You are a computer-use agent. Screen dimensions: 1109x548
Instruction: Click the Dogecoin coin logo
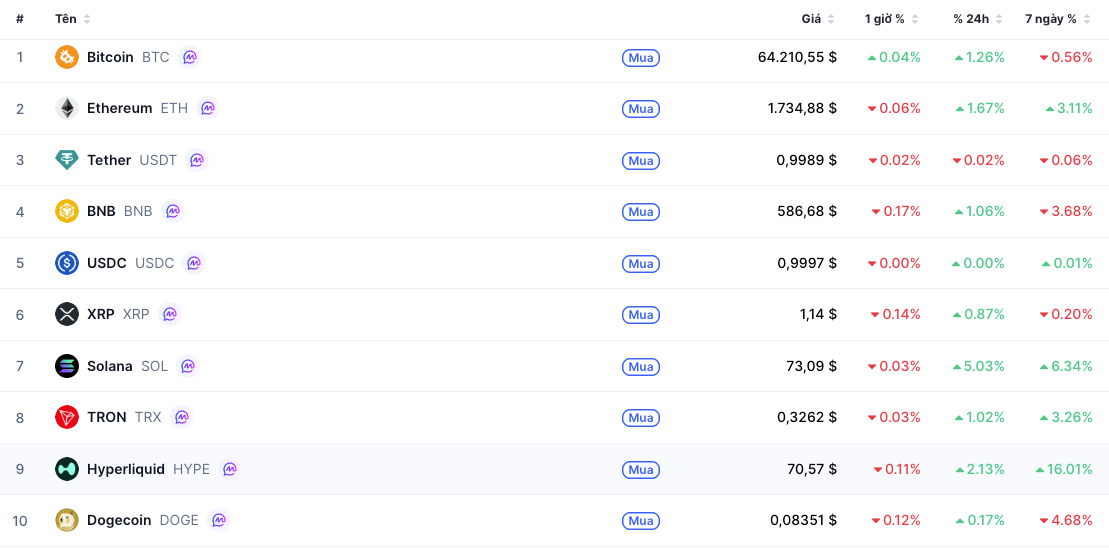tap(66, 520)
